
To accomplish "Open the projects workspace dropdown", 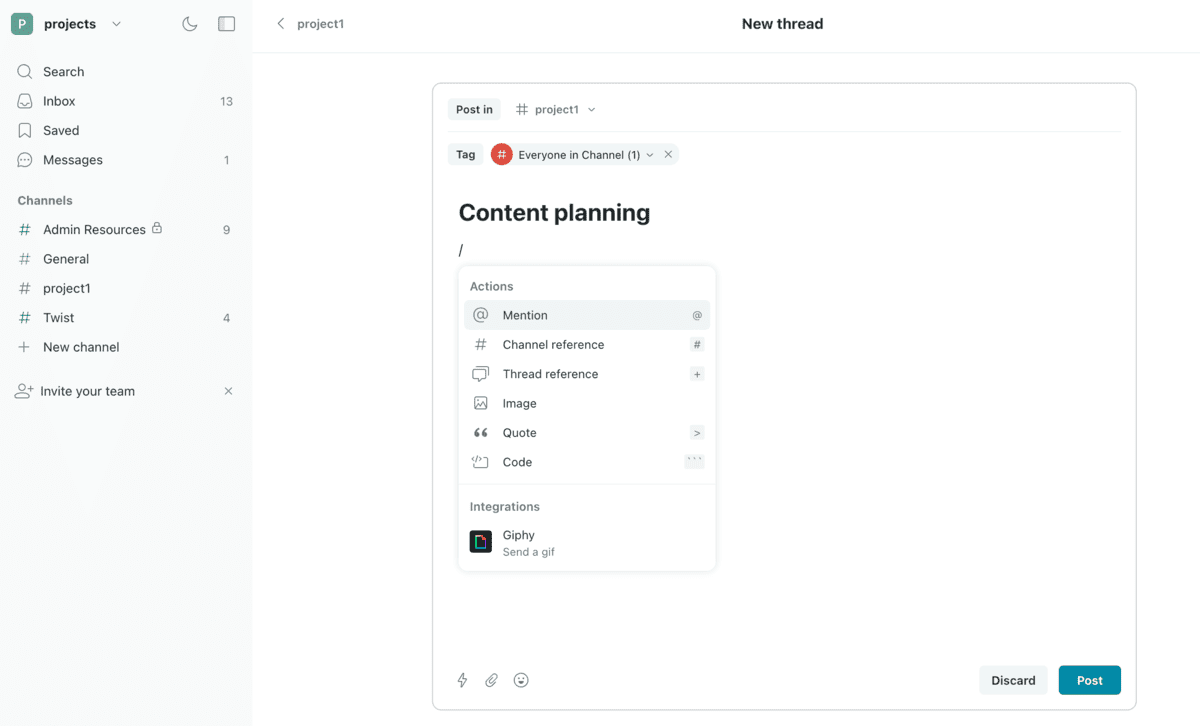I will coord(116,24).
